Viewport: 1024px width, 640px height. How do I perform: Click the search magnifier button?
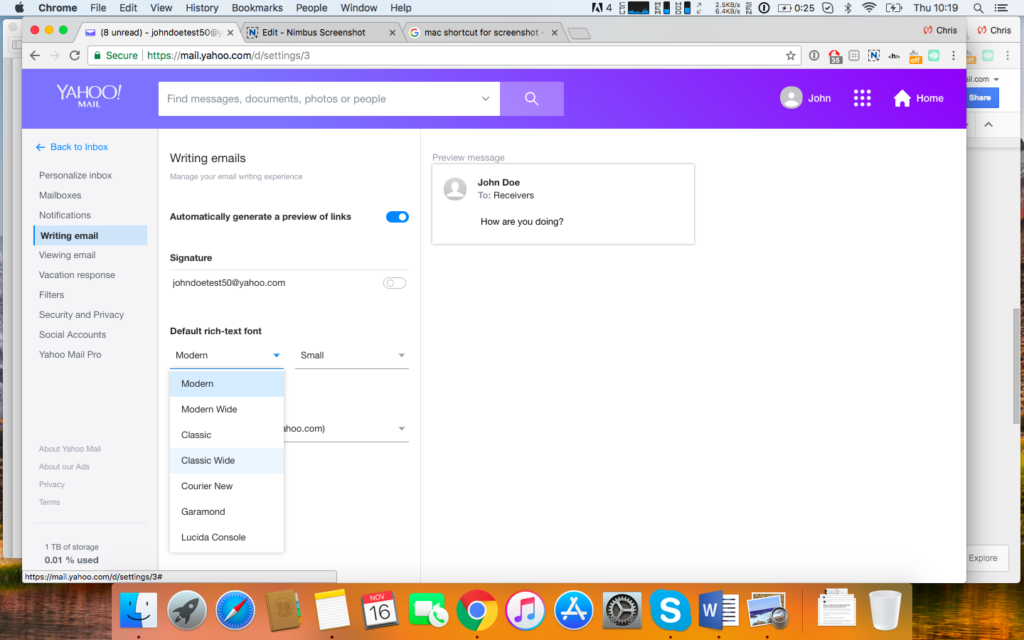[x=531, y=99]
